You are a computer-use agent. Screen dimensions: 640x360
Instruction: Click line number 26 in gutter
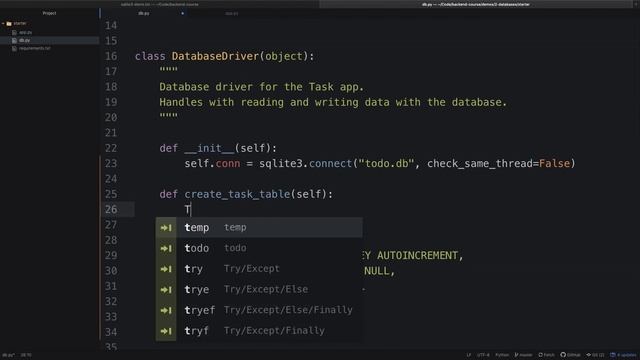[x=111, y=209]
